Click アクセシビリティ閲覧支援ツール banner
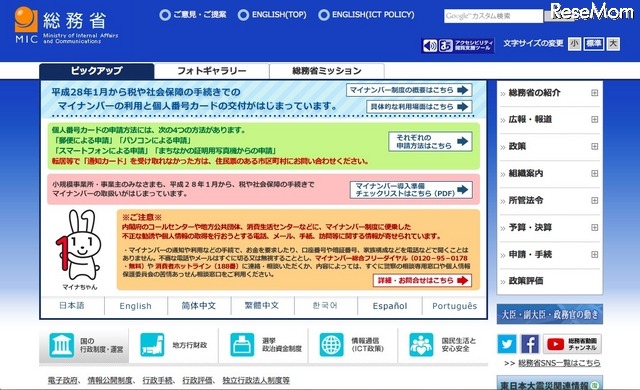This screenshot has width=640, height=390. click(x=458, y=46)
